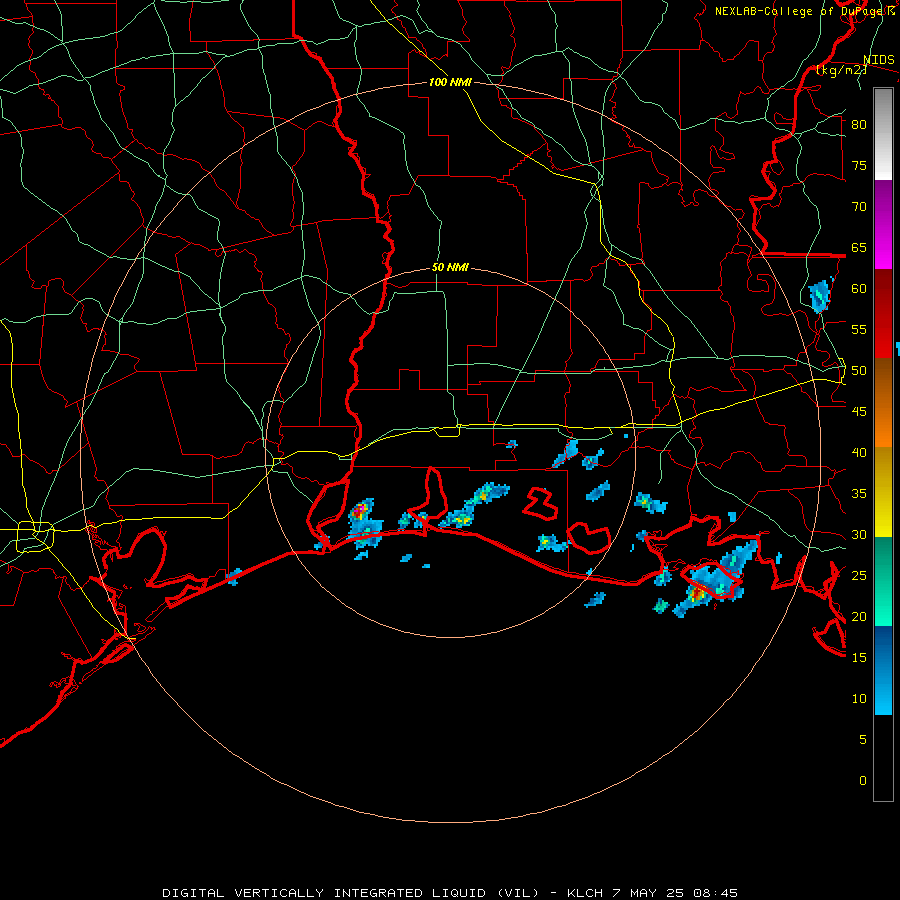
Task: Click the red segment of the color bar
Action: 883,314
